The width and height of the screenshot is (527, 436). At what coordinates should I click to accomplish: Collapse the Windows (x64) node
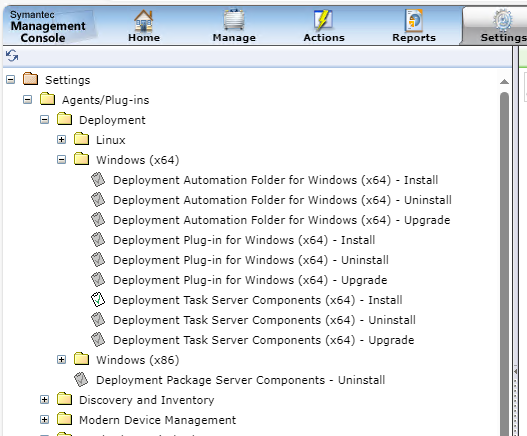click(x=62, y=159)
